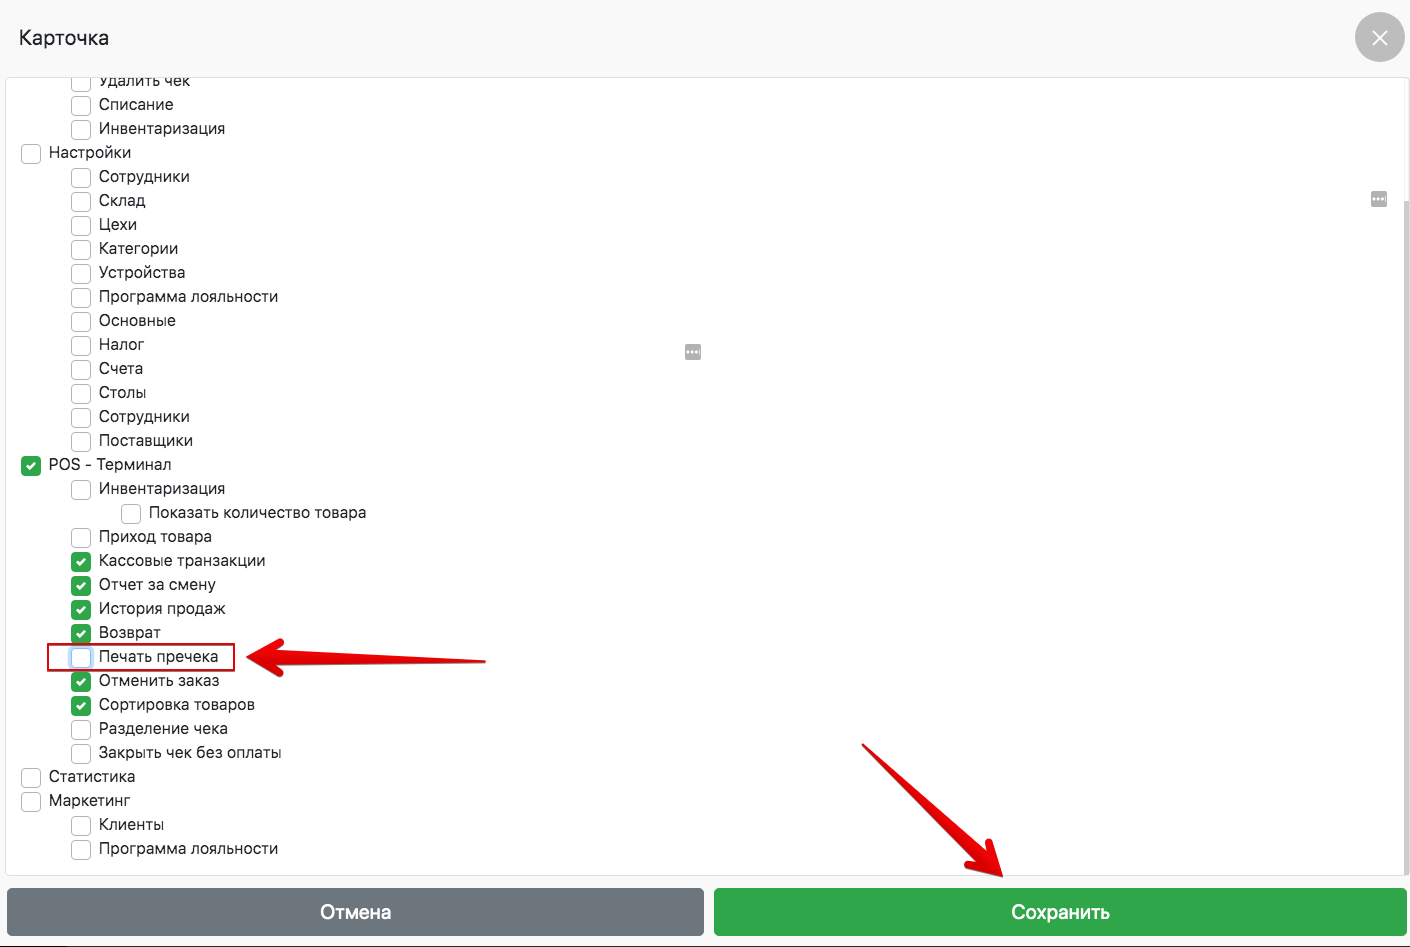Disable Сортировка товаров checkbox
Screen dimensions: 1410x947
81,705
